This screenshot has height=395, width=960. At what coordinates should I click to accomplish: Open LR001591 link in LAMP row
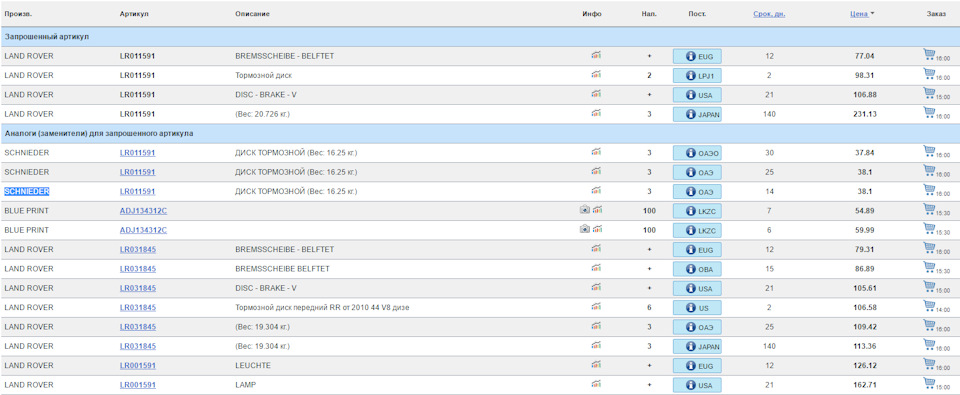(137, 385)
